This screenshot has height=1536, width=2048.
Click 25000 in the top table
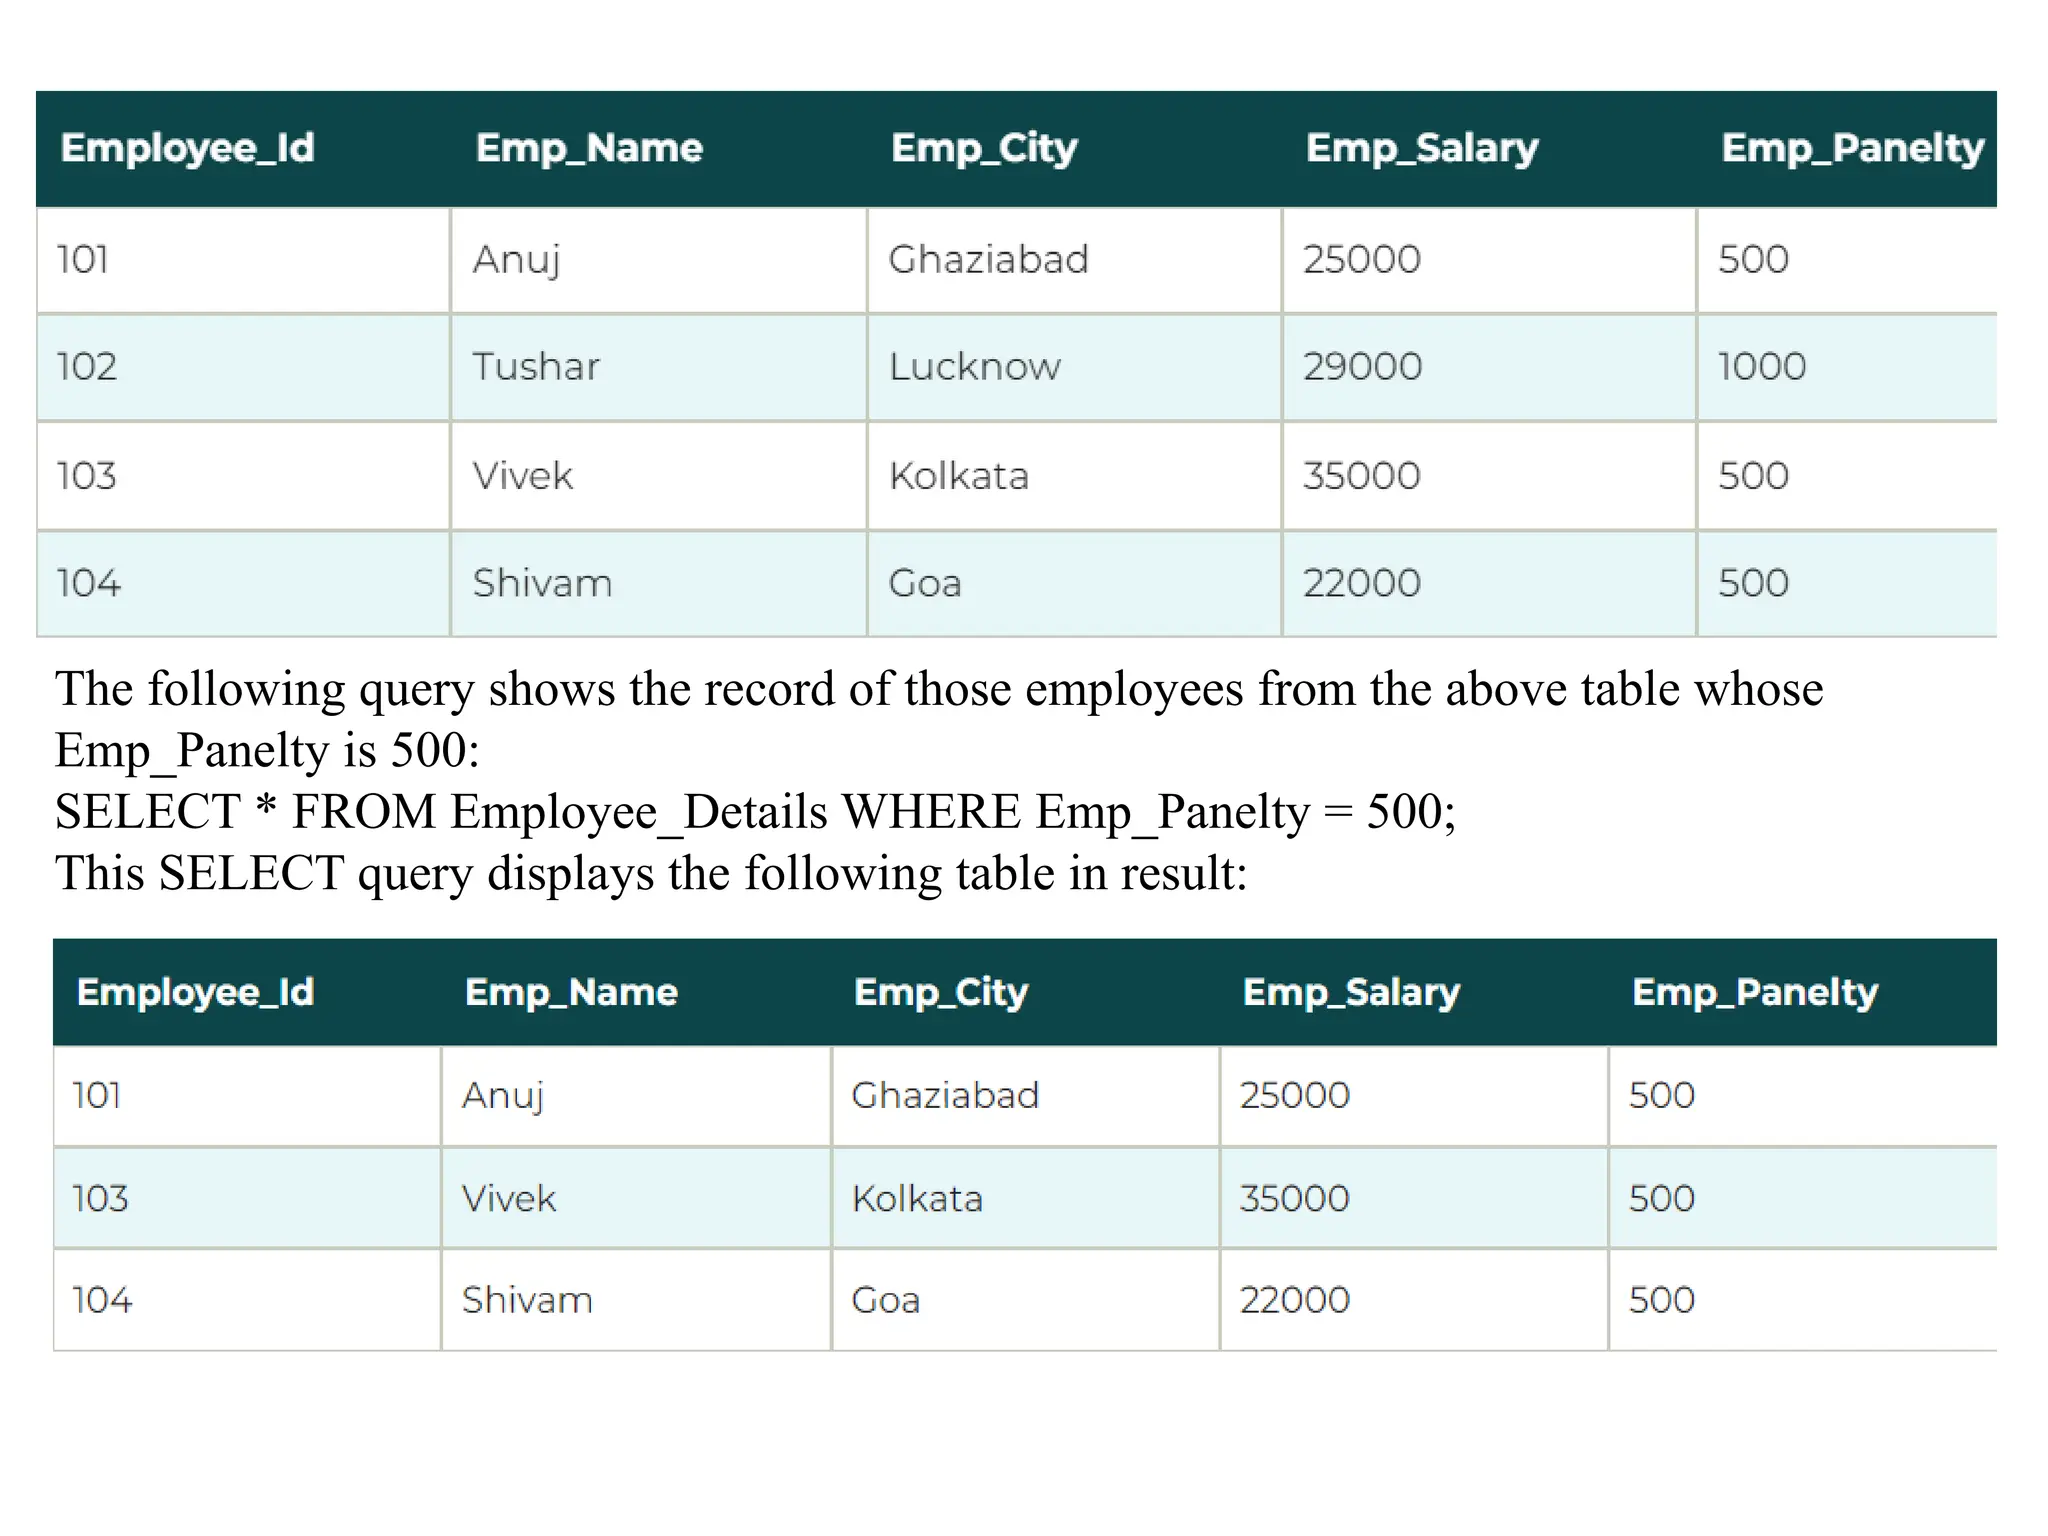(x=1361, y=259)
